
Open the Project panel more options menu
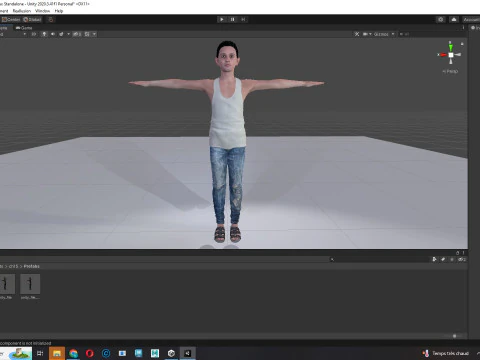tap(463, 253)
